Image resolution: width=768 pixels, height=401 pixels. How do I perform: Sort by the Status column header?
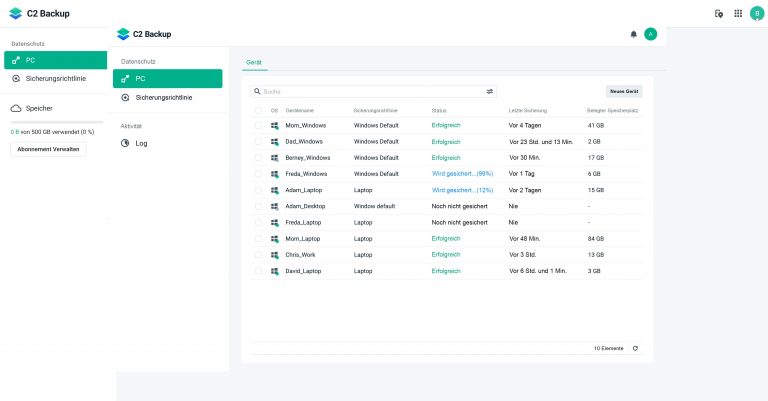[439, 110]
